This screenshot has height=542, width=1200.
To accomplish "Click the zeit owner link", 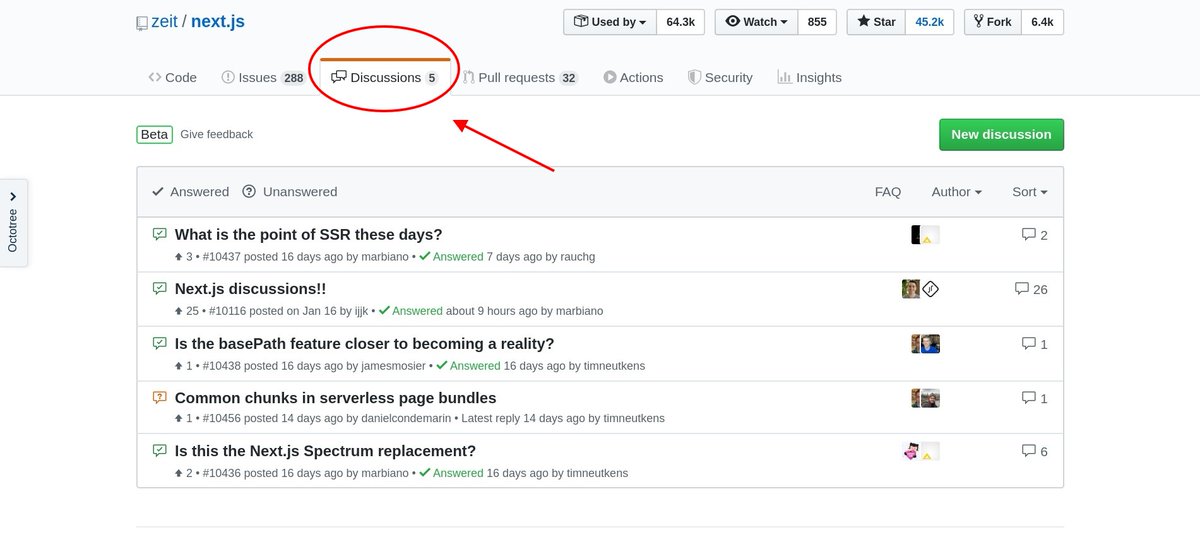I will [x=164, y=21].
